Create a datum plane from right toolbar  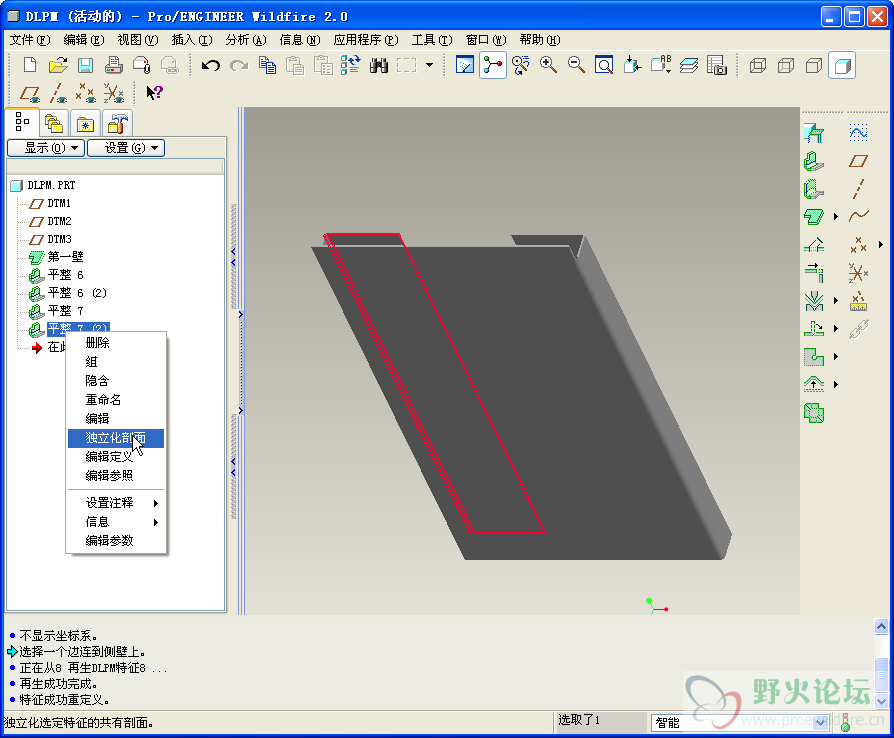[859, 161]
